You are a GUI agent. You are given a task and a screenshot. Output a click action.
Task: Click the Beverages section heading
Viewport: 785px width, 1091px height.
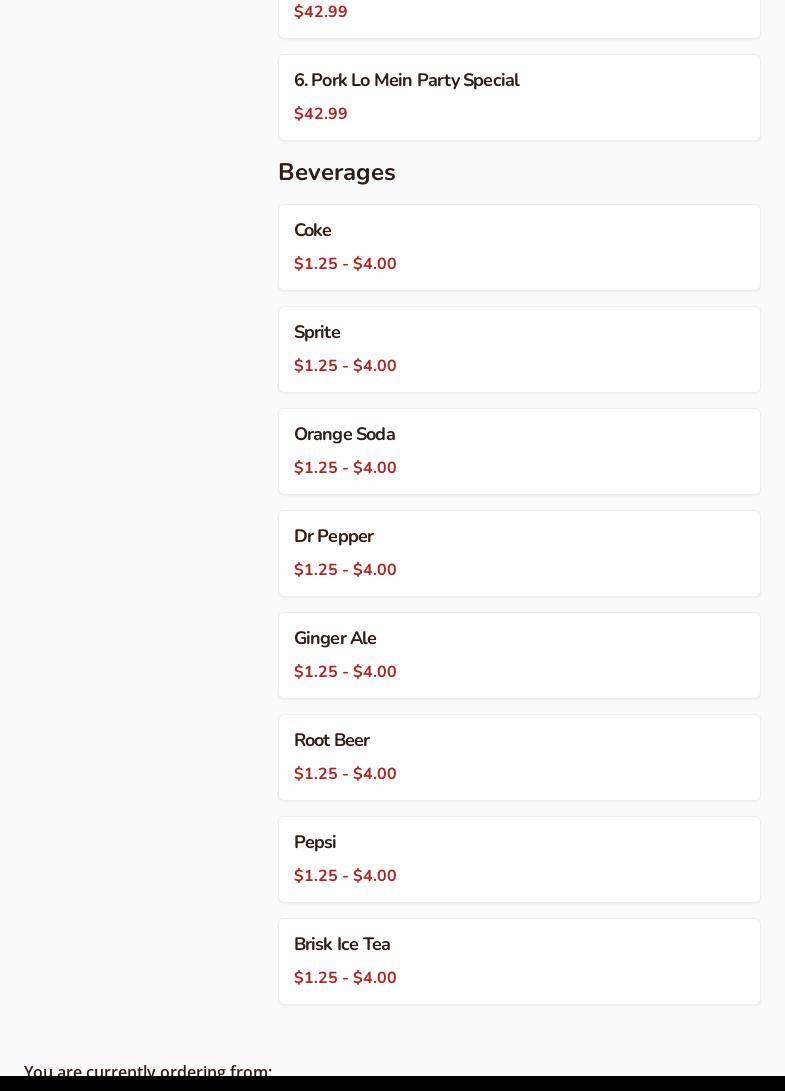pyautogui.click(x=337, y=172)
